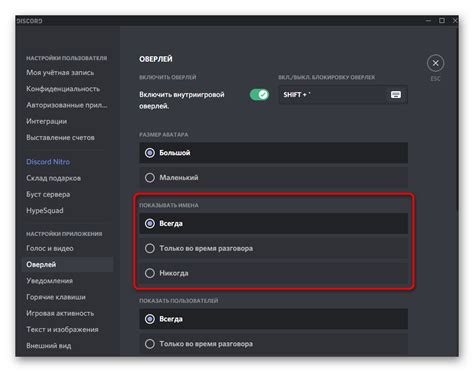Select Только во время разговора for names
Screen dimensions: 474x372
click(x=273, y=248)
